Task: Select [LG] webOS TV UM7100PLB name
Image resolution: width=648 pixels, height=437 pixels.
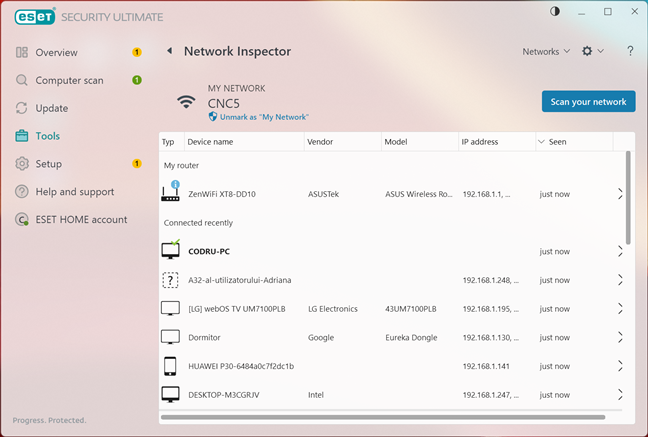Action: 237,309
